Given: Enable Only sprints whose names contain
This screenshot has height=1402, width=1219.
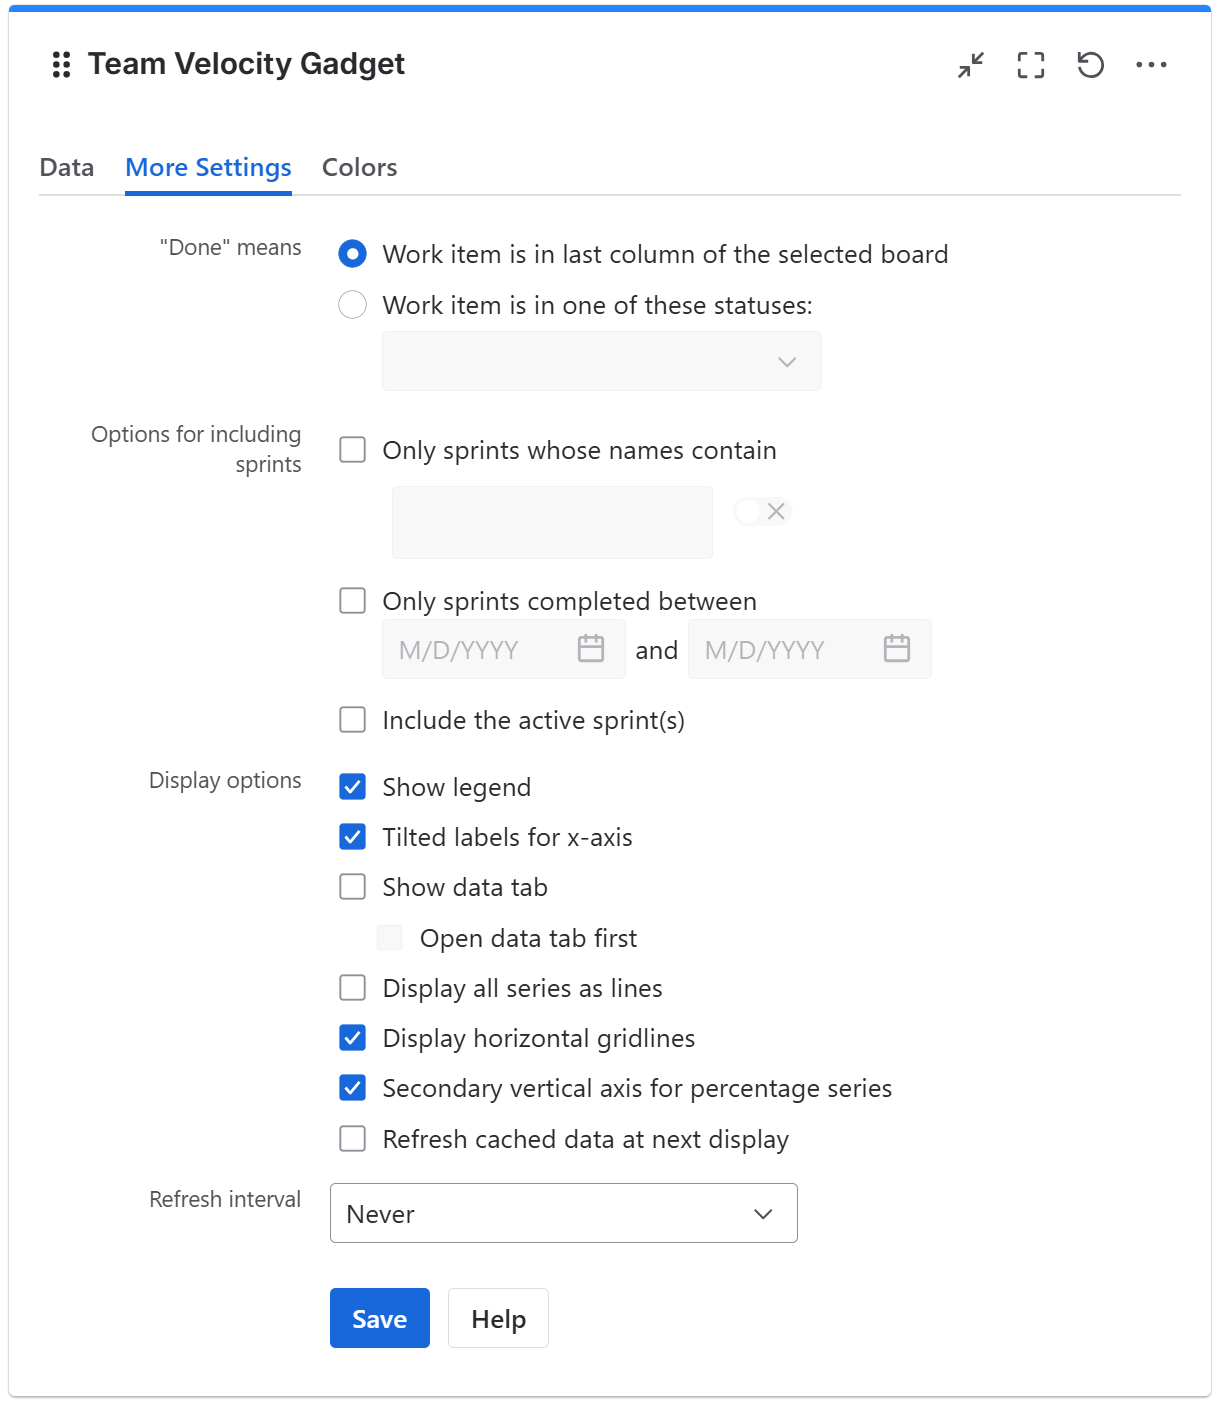Looking at the screenshot, I should point(352,450).
